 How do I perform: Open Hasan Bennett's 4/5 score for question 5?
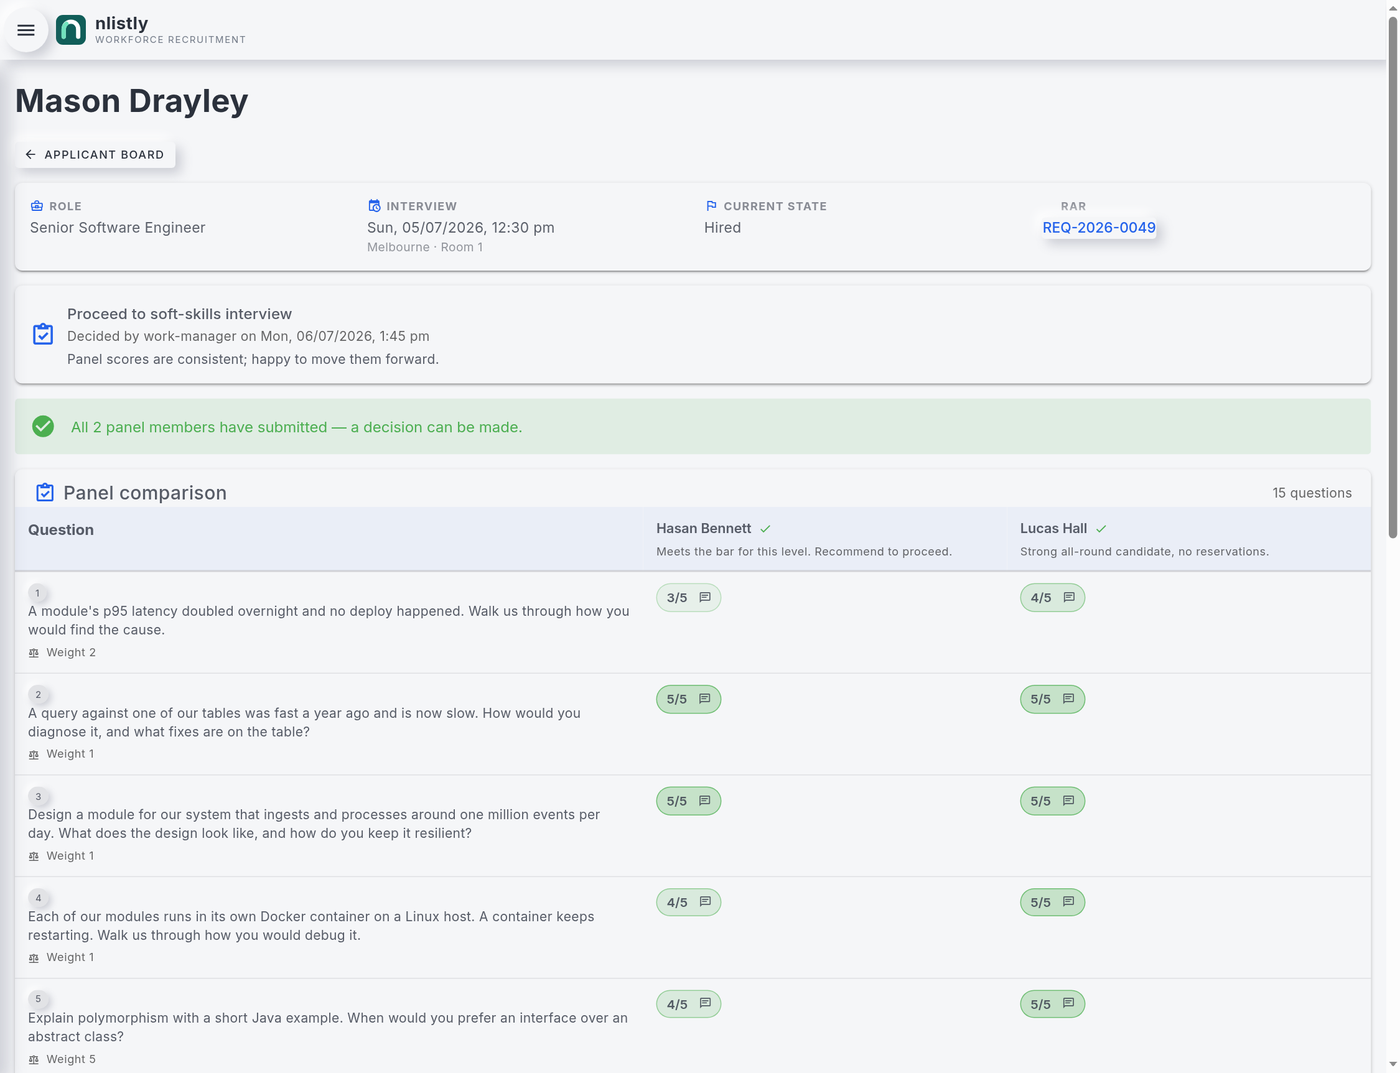click(x=688, y=1004)
